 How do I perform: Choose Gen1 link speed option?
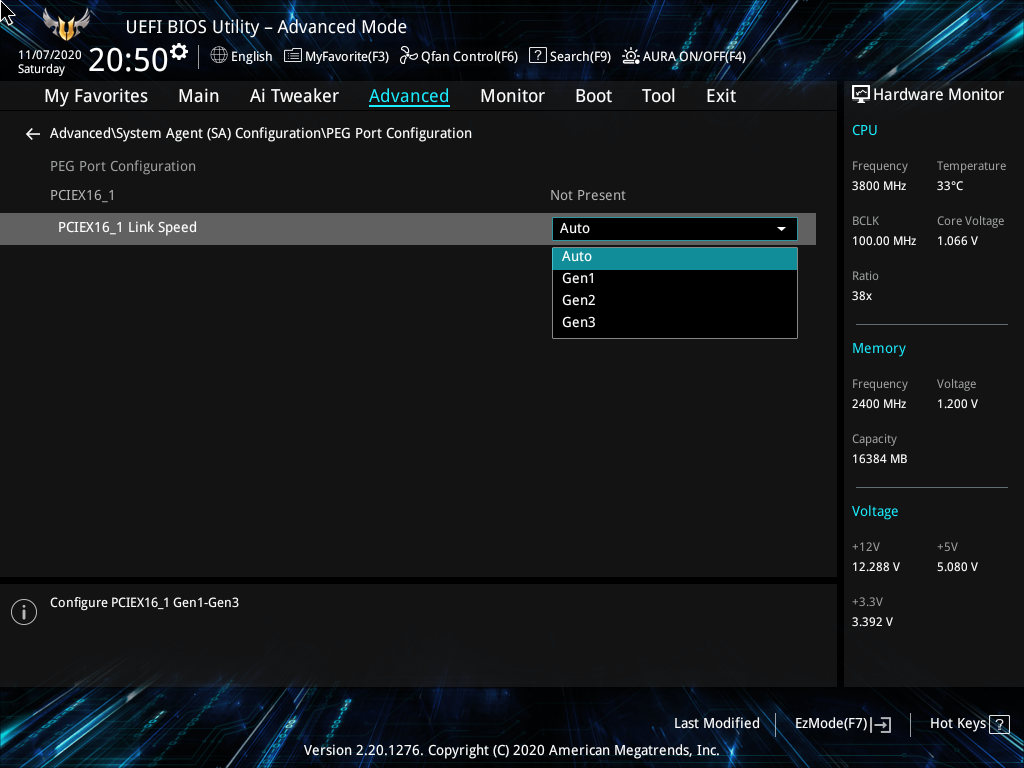(x=675, y=279)
